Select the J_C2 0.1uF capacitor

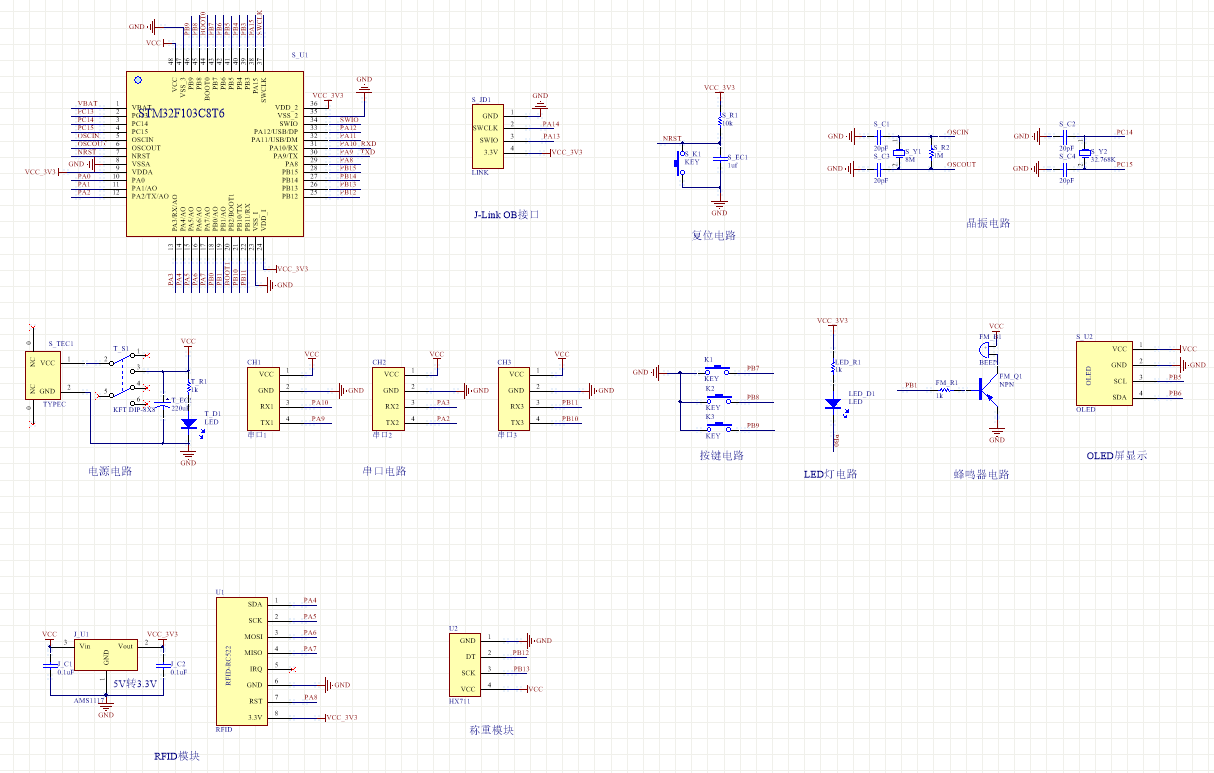pyautogui.click(x=163, y=664)
